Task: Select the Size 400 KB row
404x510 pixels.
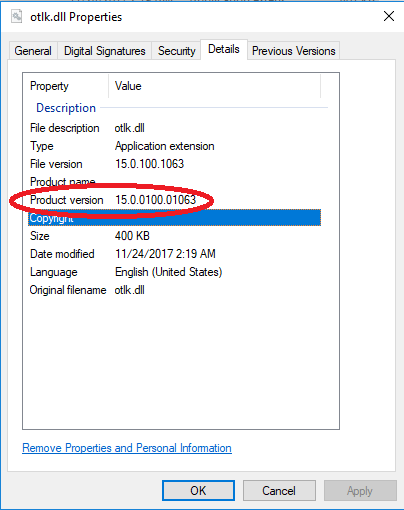Action: tap(174, 236)
